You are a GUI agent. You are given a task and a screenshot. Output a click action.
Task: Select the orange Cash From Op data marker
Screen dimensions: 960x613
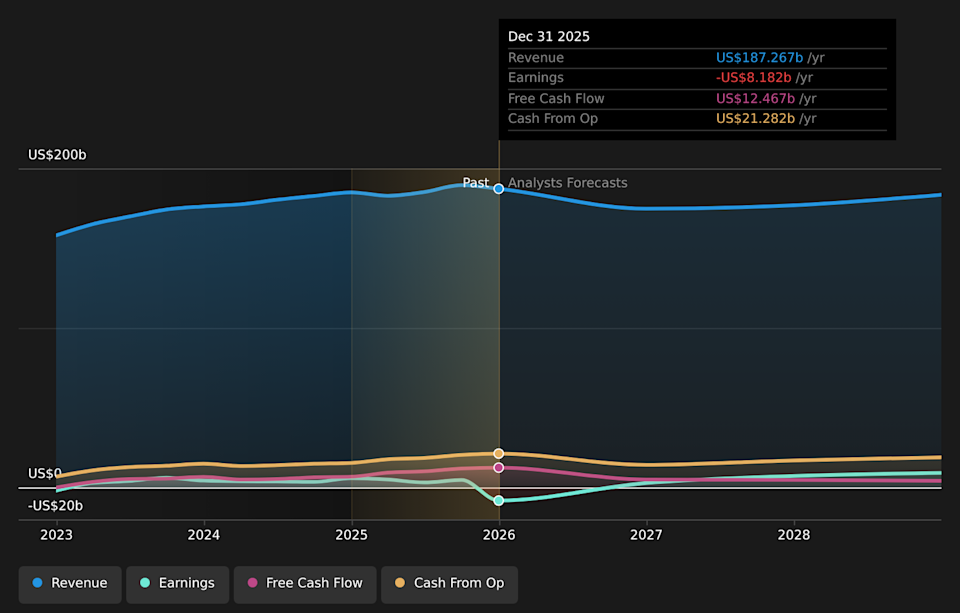coord(498,454)
